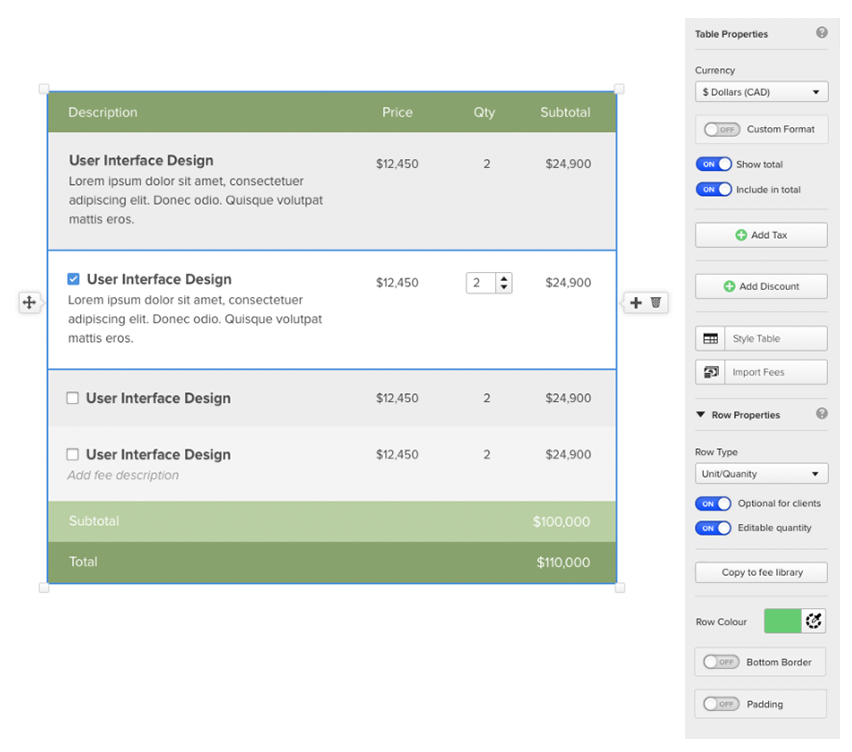Toggle the Custom Format switch
The width and height of the screenshot is (852, 752).
pos(721,129)
